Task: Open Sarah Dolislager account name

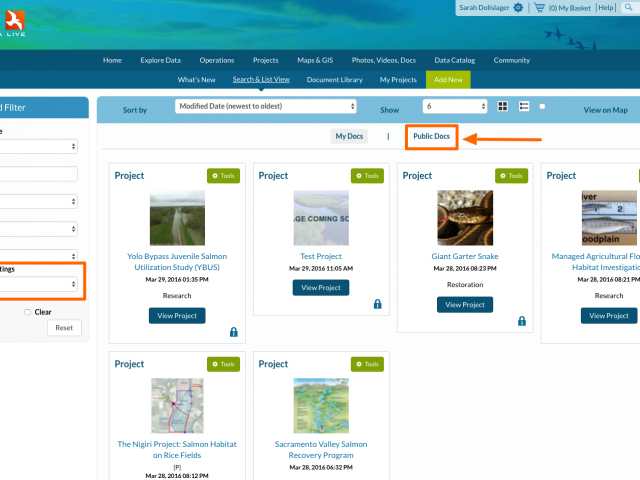Action: [484, 8]
